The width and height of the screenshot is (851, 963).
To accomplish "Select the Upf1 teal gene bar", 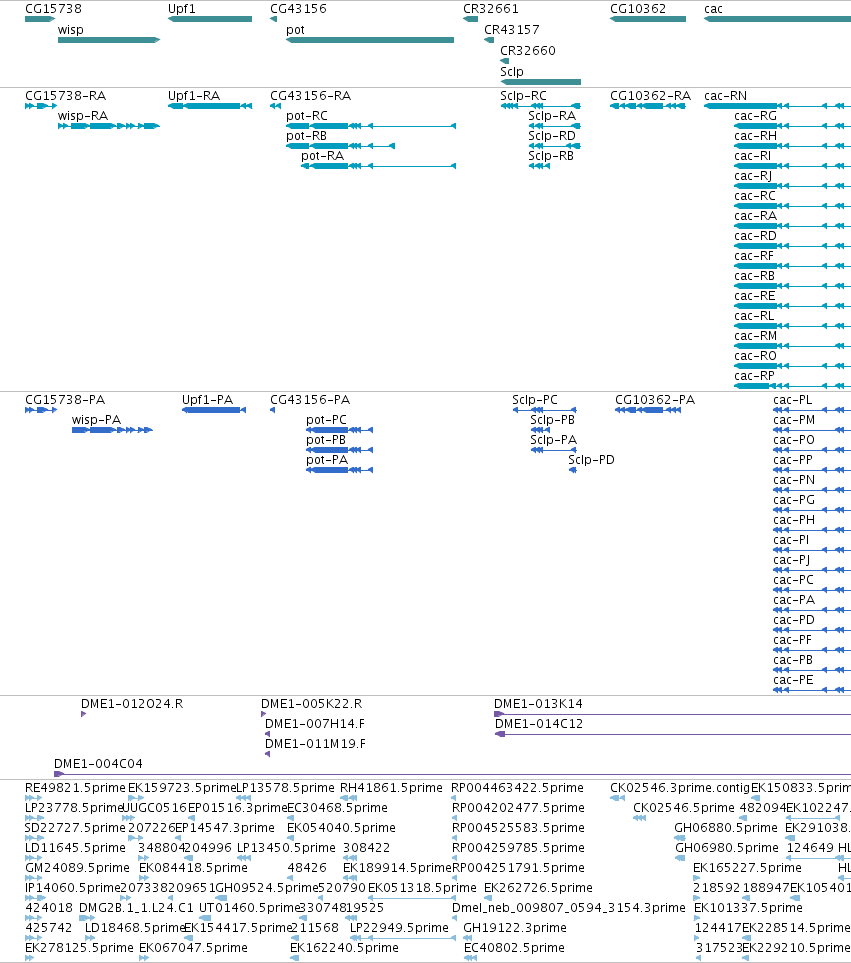I will click(210, 19).
